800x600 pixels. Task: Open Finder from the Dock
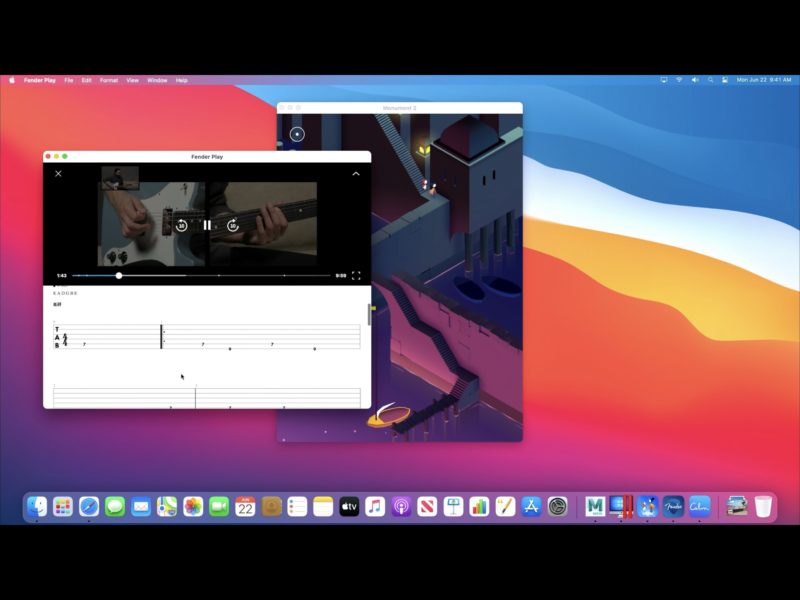(37, 507)
